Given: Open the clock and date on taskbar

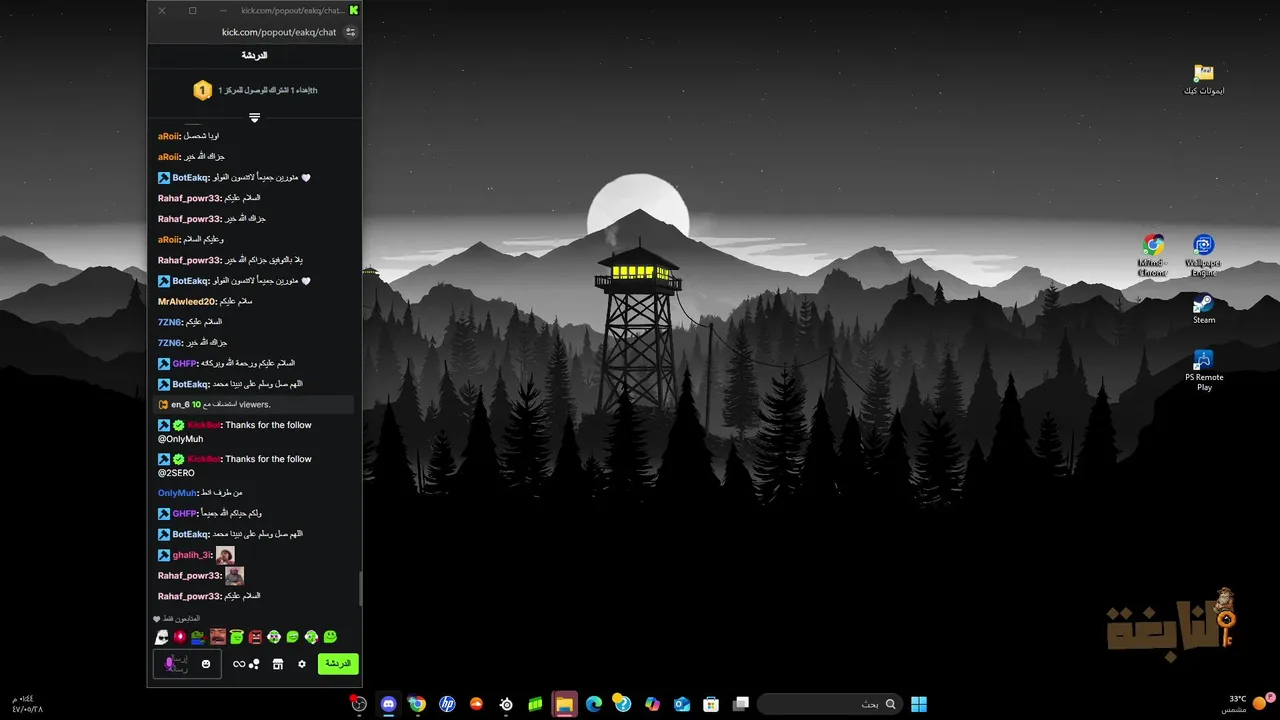Looking at the screenshot, I should click(28, 704).
